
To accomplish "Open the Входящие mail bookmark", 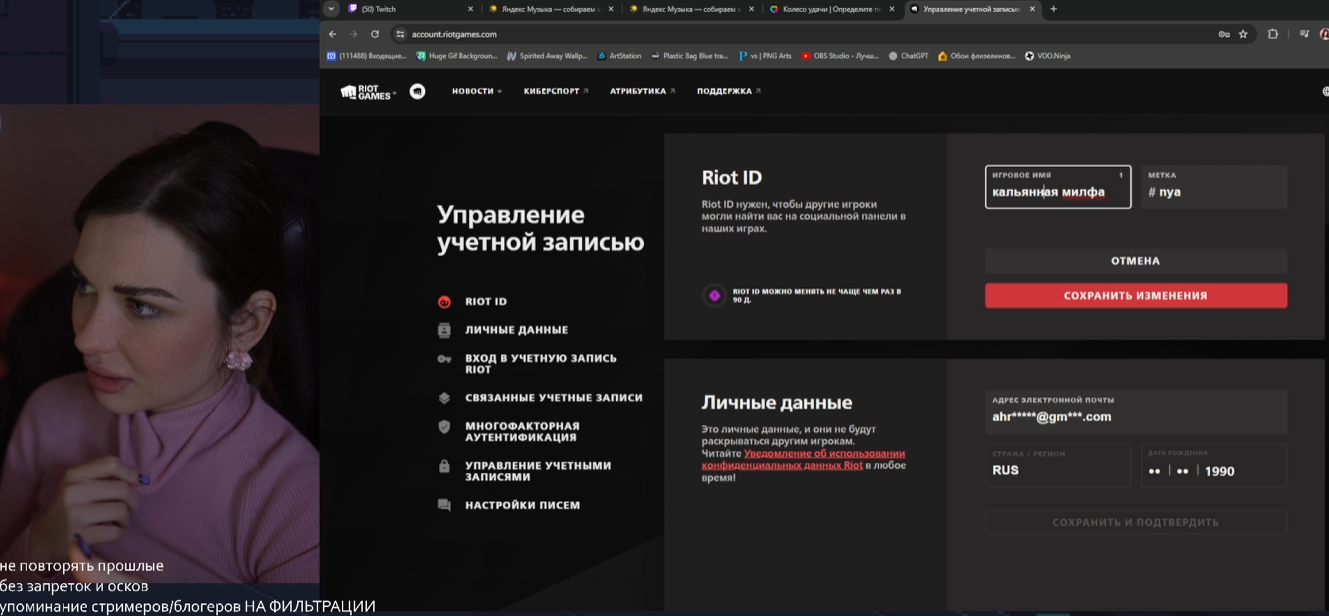I will click(366, 56).
